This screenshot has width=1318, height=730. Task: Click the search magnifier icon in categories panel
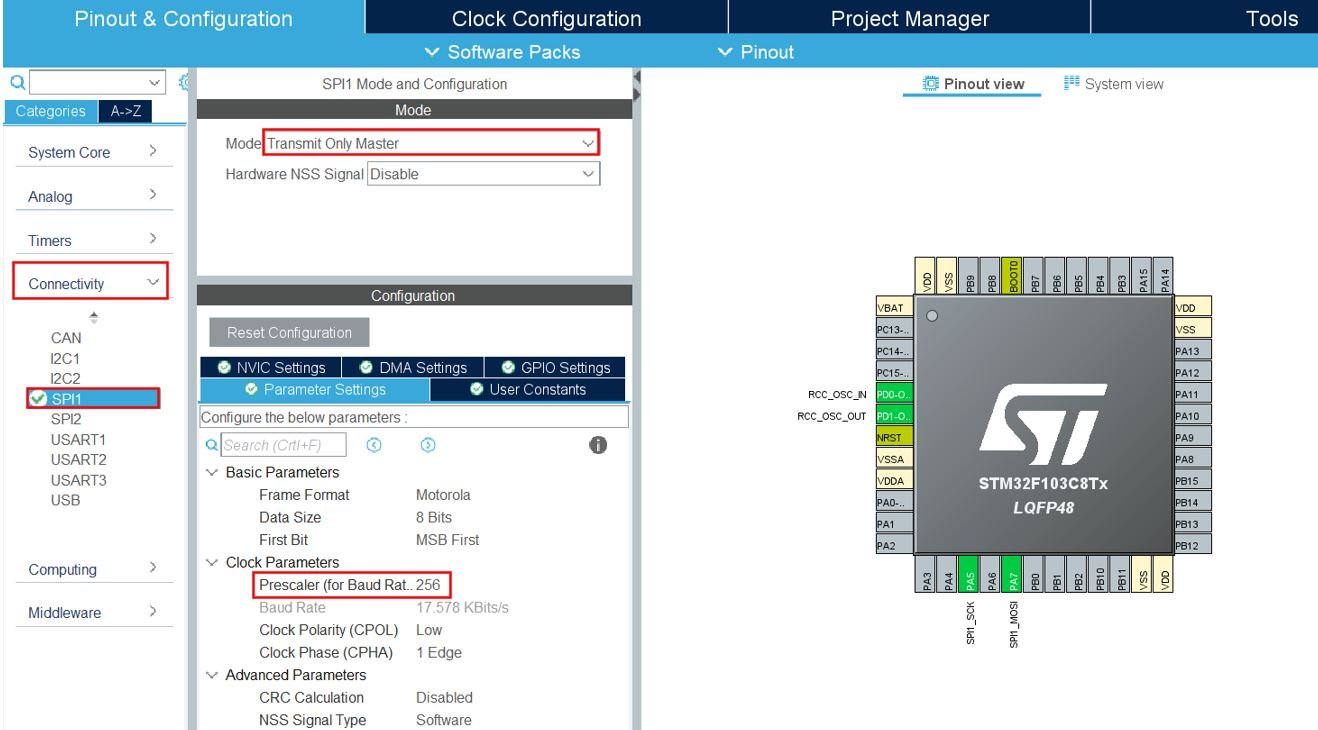pos(15,82)
